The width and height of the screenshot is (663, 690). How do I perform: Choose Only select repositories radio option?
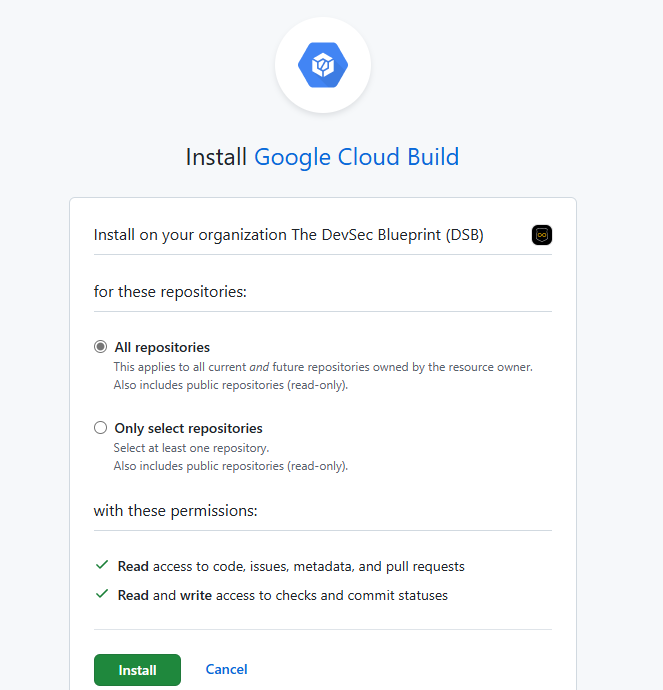(100, 428)
